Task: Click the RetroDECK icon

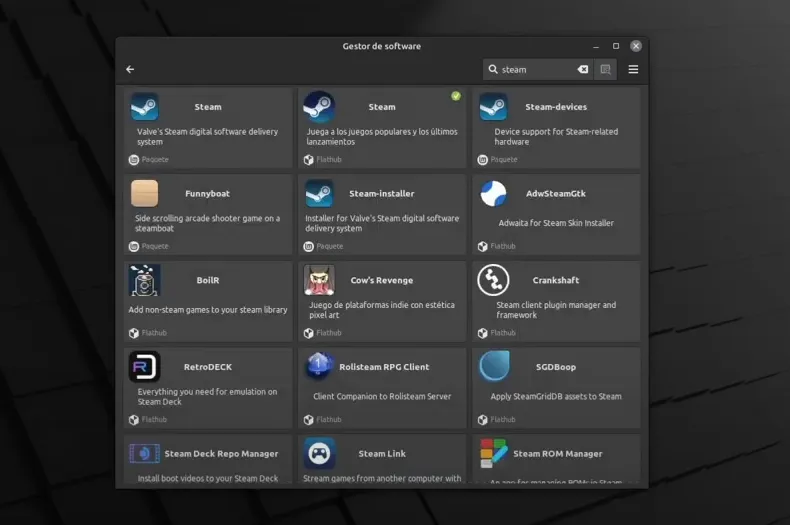Action: [x=145, y=367]
